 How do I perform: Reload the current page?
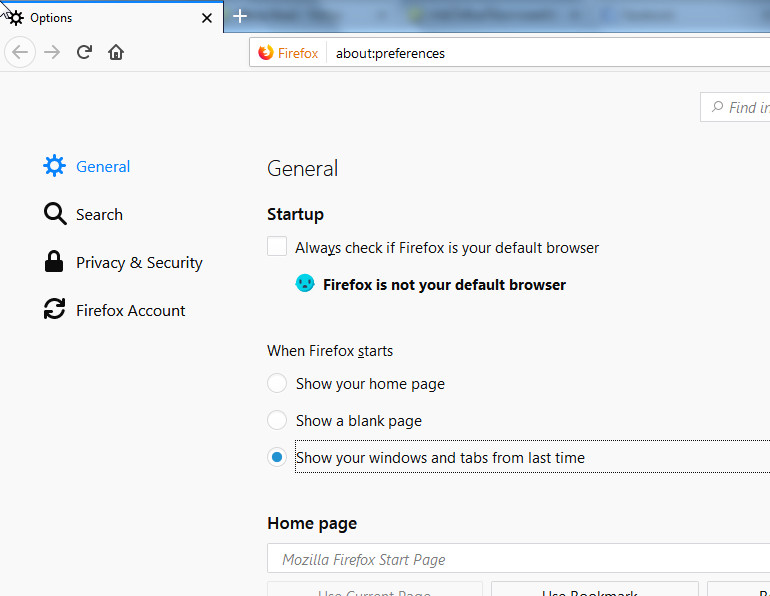[x=84, y=52]
